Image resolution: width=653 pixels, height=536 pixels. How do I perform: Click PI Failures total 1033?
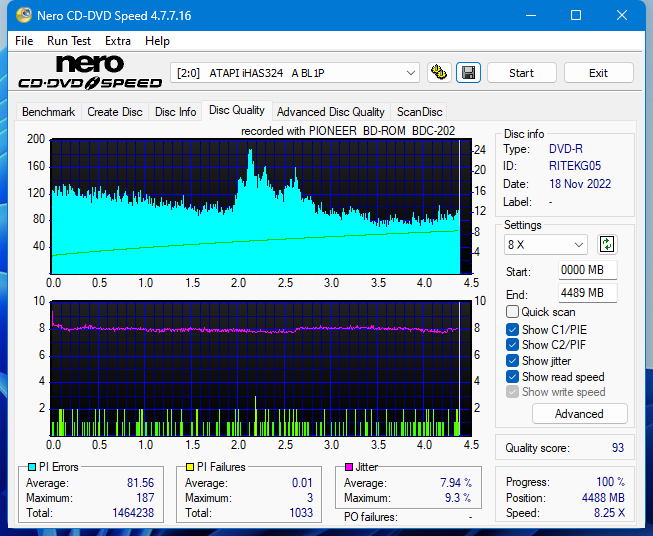(301, 513)
